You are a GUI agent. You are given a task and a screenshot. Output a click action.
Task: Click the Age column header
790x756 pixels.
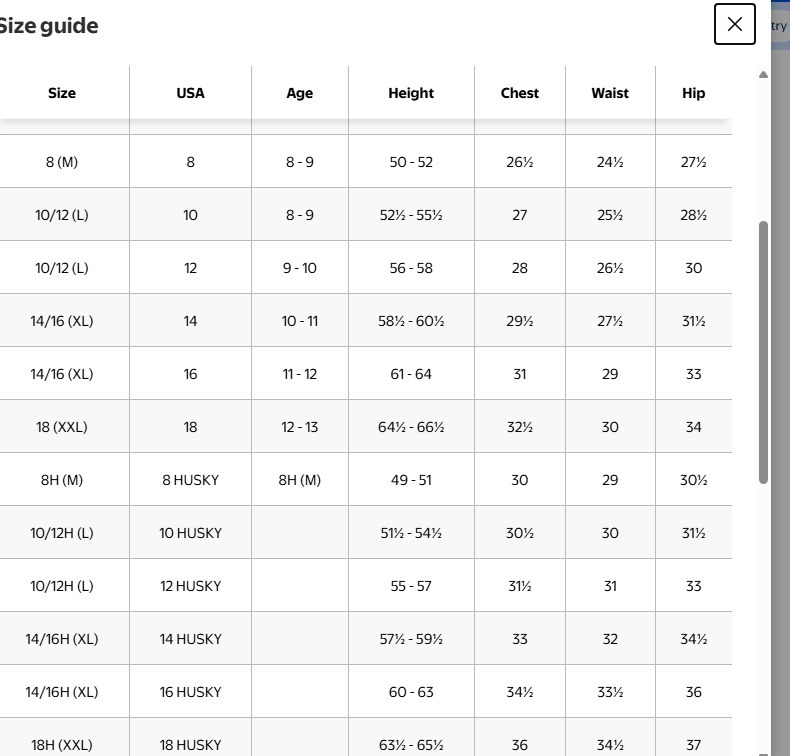pos(299,93)
